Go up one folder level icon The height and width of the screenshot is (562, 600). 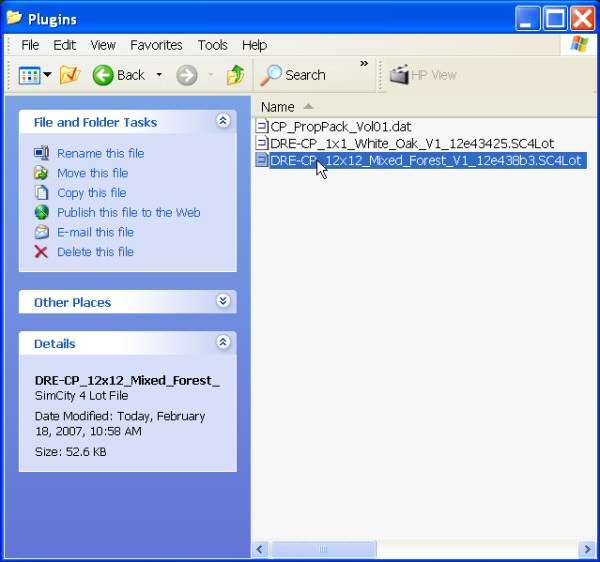[235, 75]
